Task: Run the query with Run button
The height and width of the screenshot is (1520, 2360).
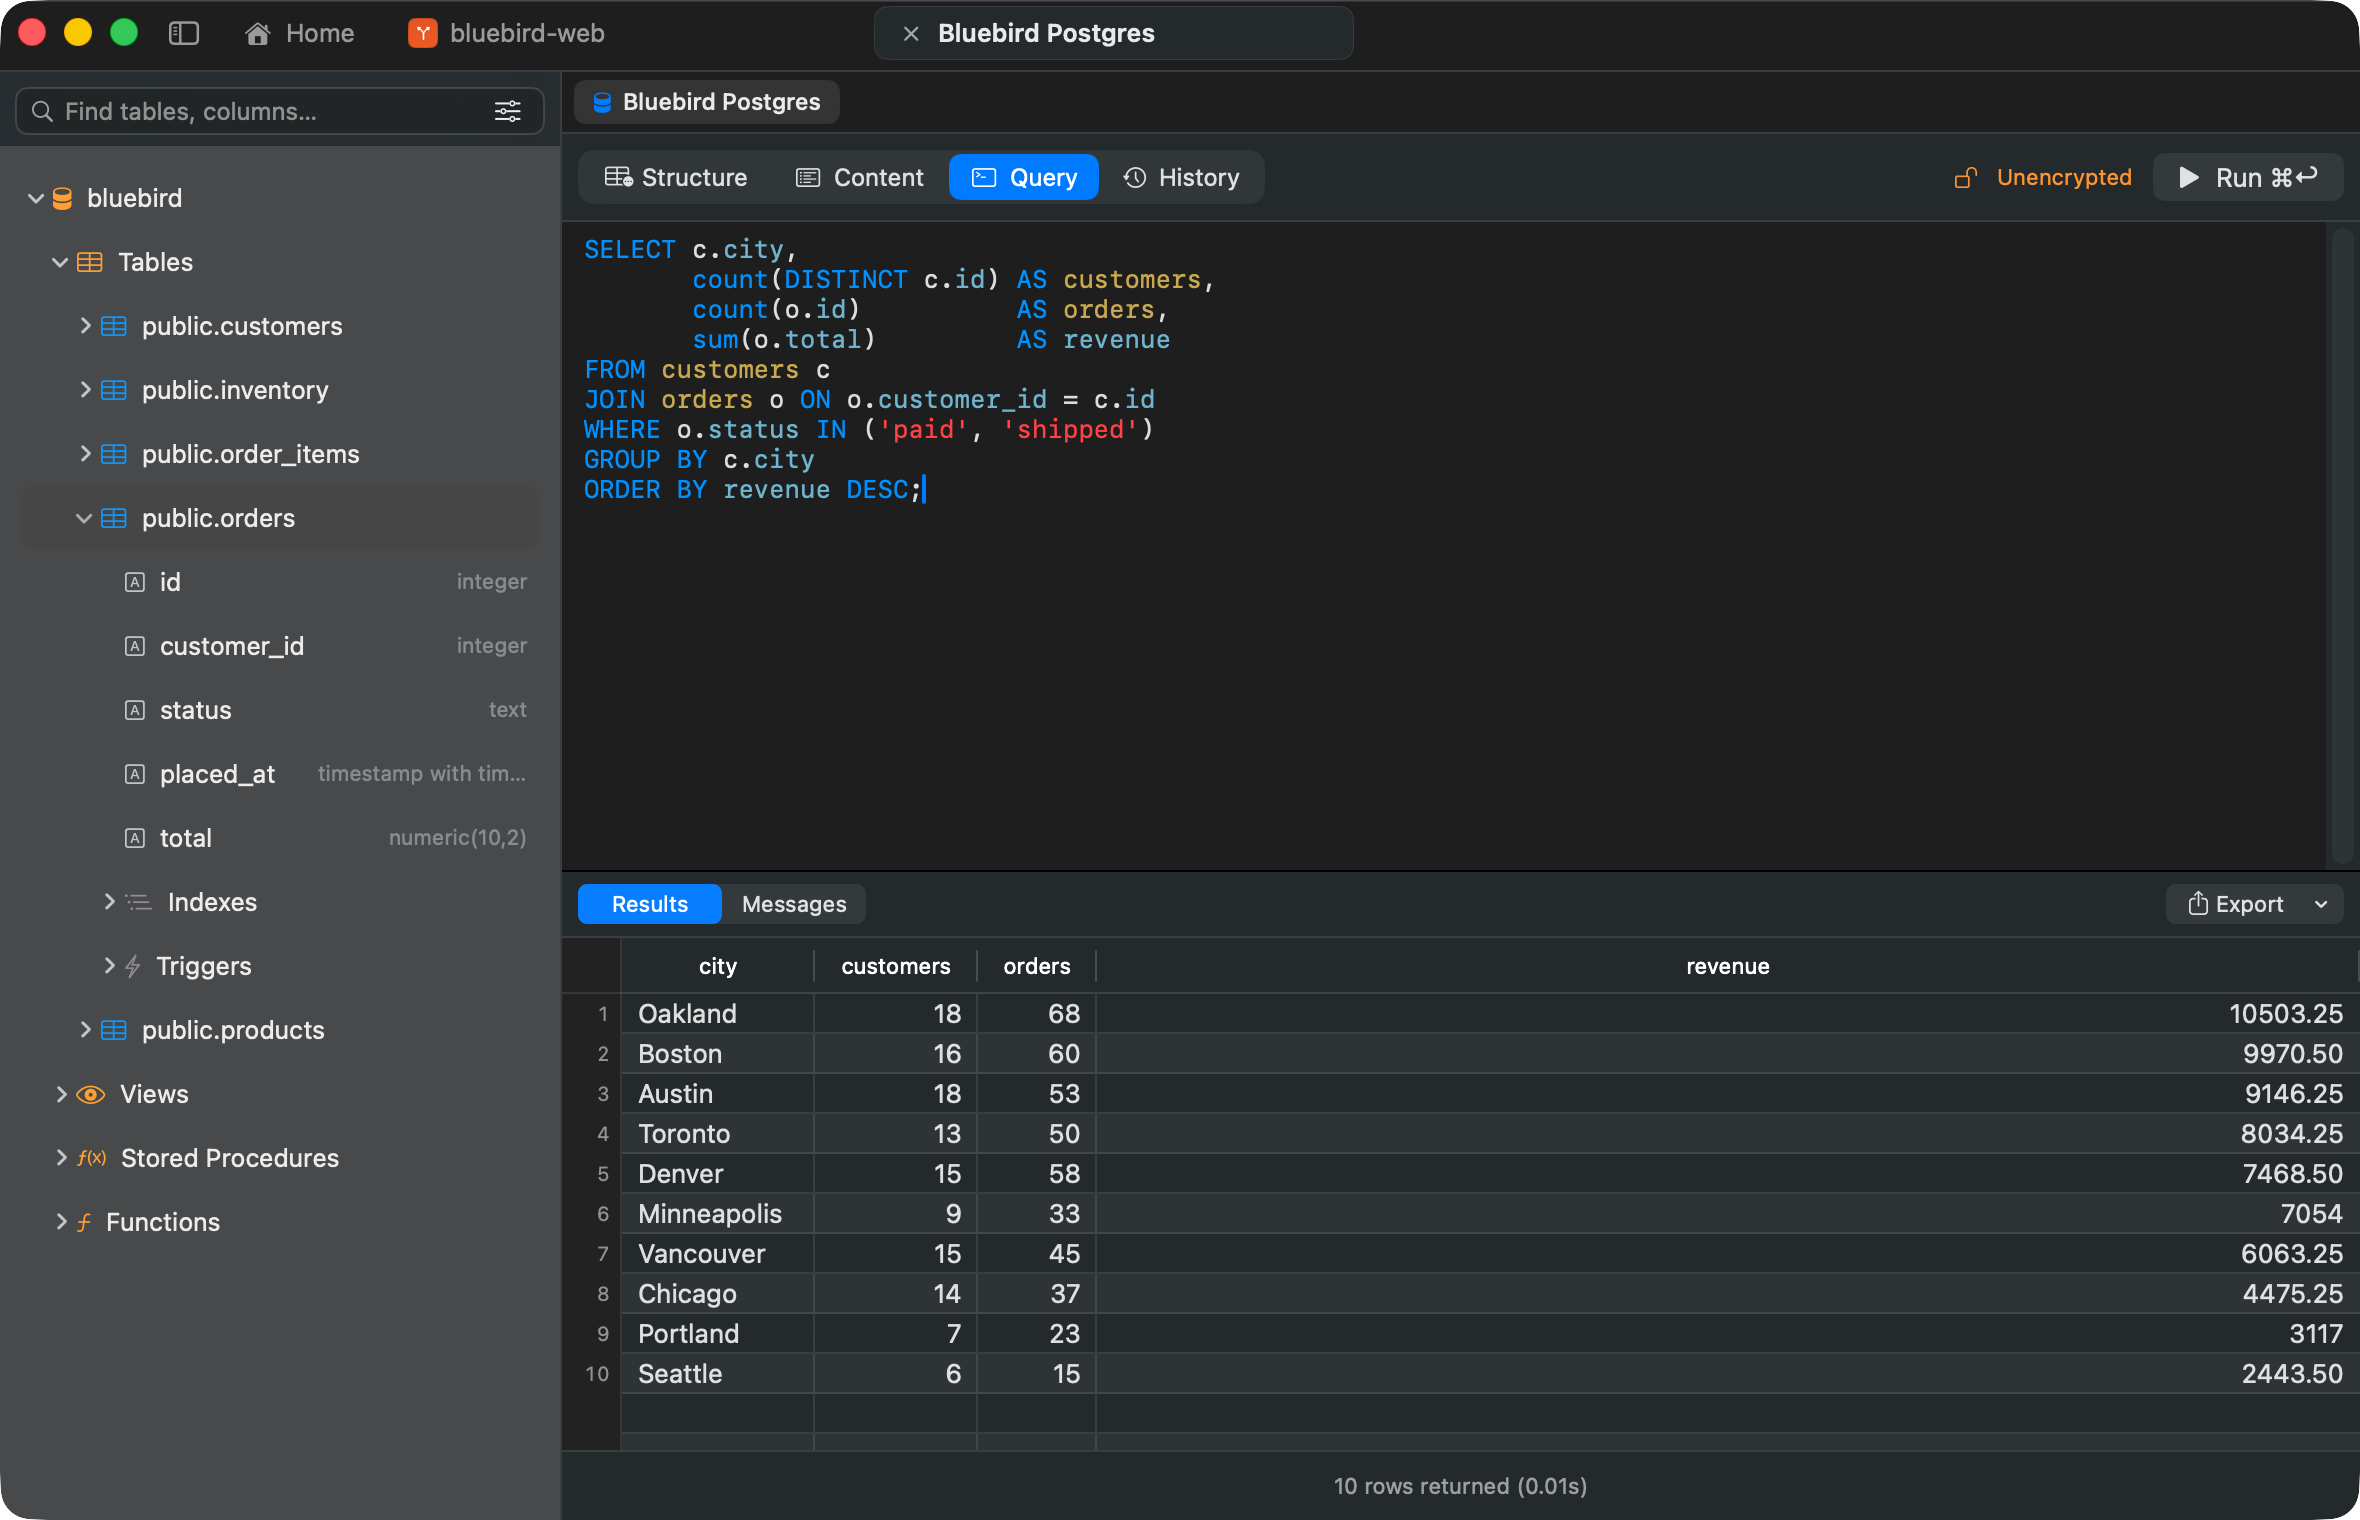Action: (2247, 177)
